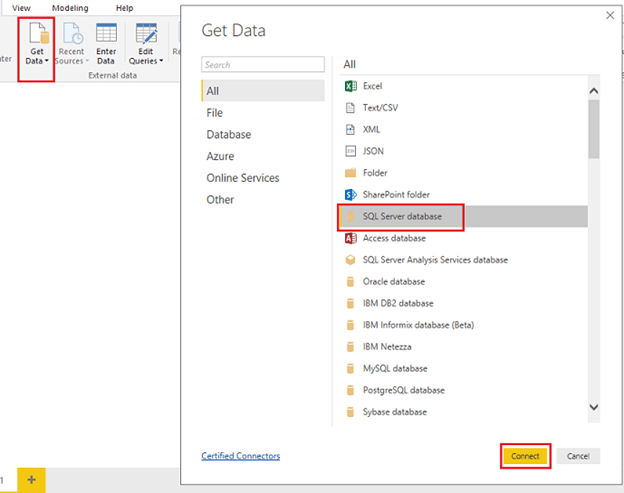624x493 pixels.
Task: Select the Folder connector icon
Action: (350, 173)
